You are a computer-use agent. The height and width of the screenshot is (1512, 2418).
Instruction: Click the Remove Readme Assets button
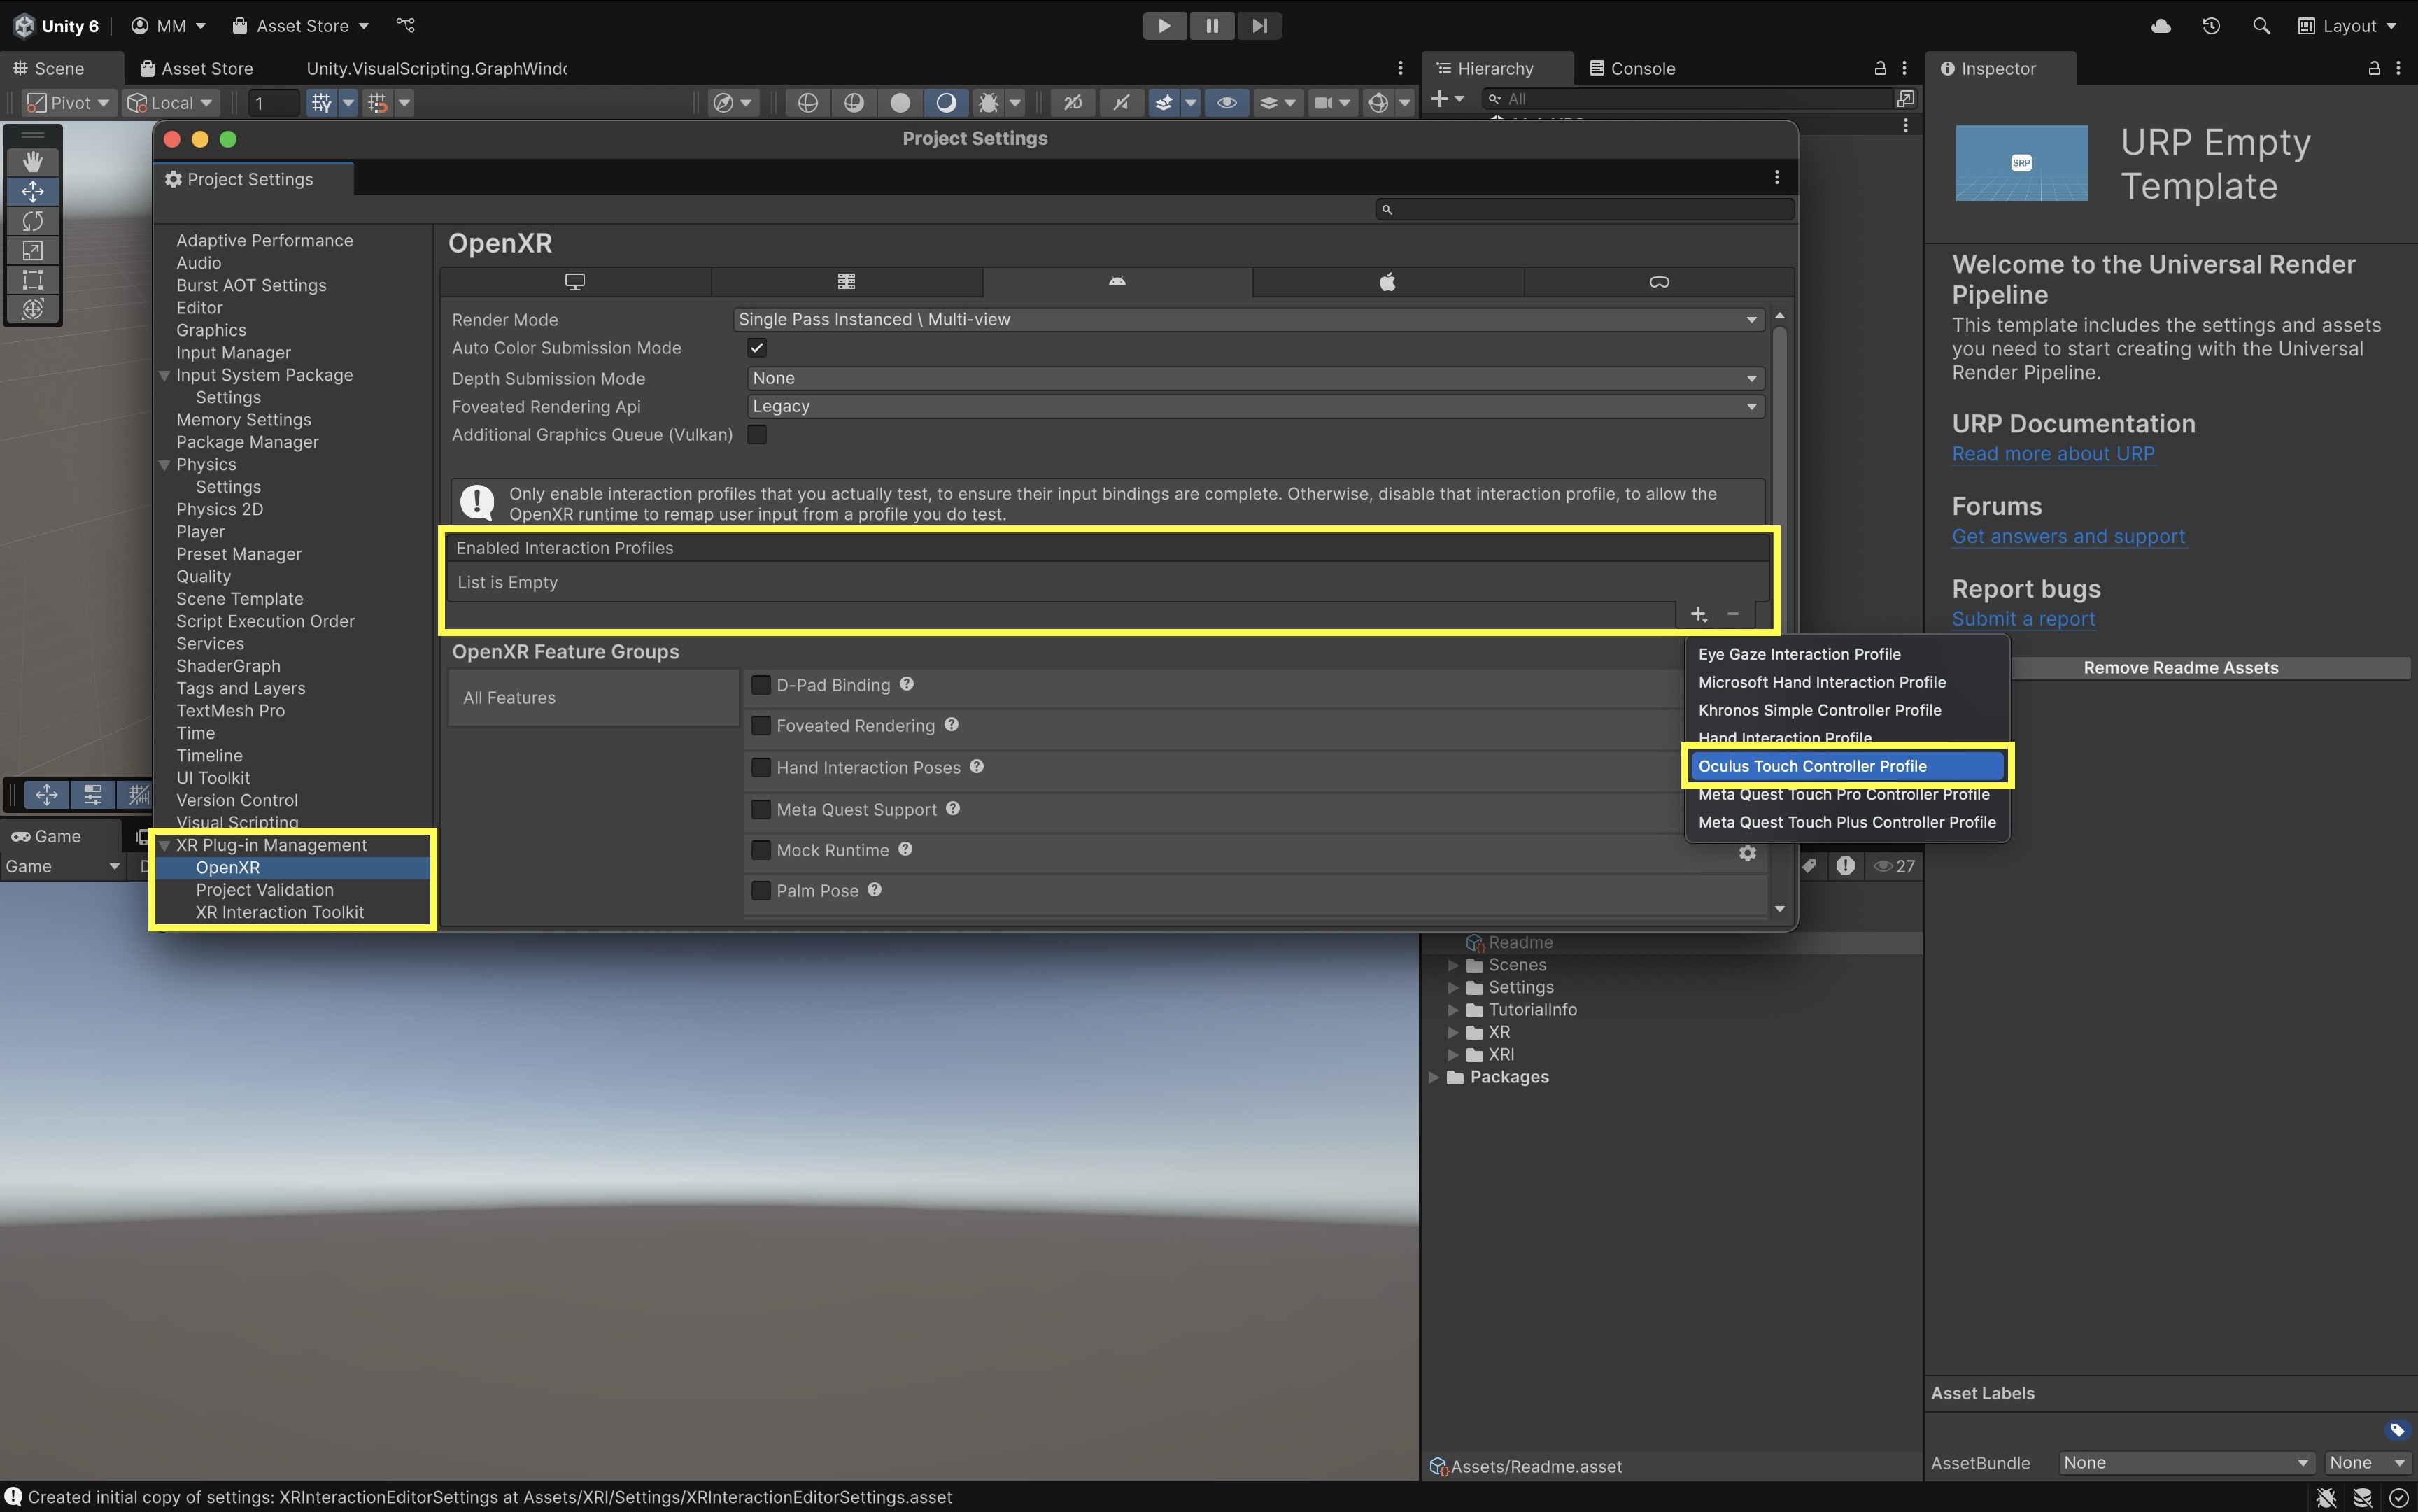2180,668
